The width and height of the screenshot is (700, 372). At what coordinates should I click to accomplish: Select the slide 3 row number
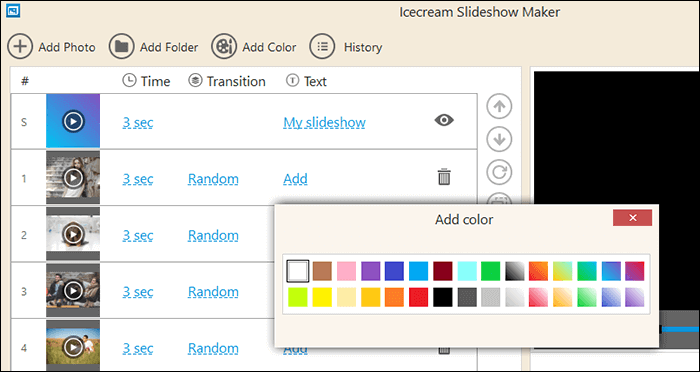pyautogui.click(x=24, y=292)
